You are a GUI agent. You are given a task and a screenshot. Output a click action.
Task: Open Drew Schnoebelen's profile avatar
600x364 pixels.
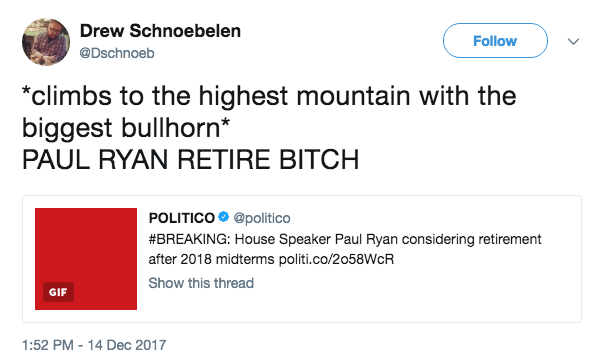(x=46, y=42)
